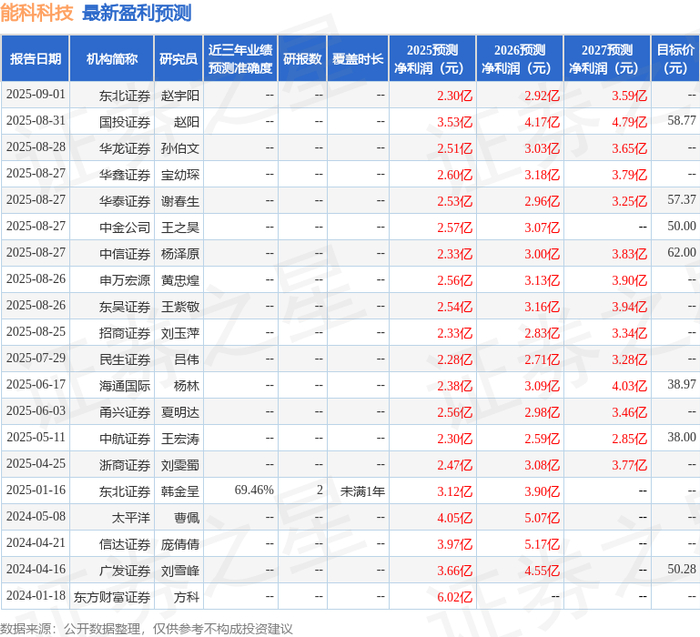Select researcher 韩金呈

180,491
